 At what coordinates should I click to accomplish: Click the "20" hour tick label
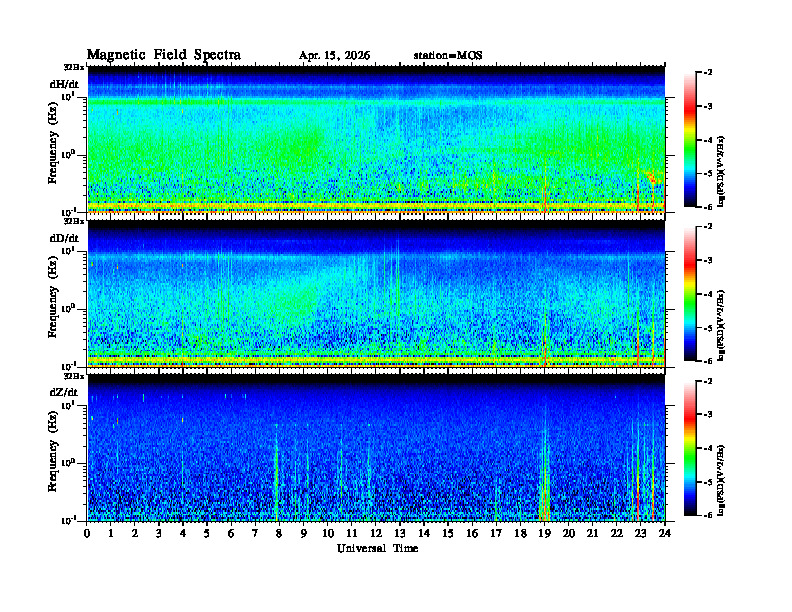click(568, 533)
